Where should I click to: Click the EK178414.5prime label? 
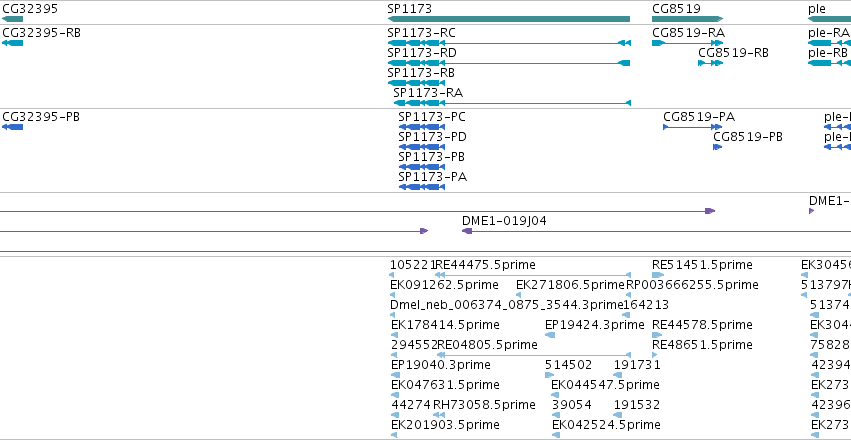point(445,325)
